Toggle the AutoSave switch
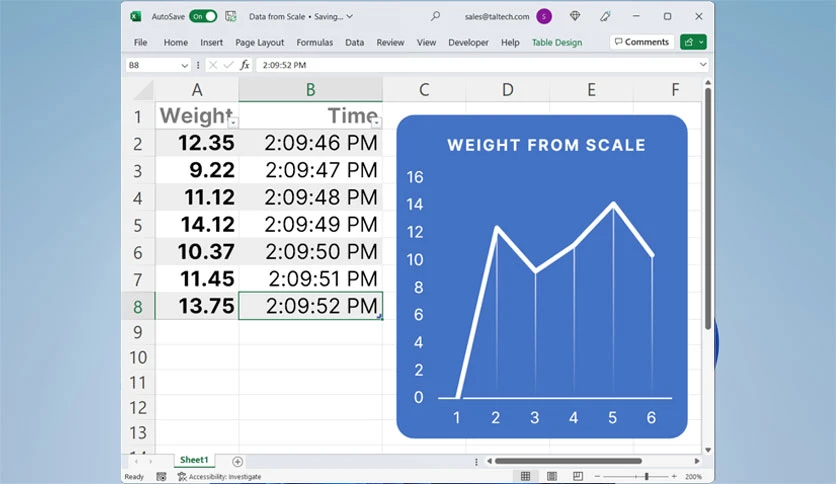The image size is (836, 484). pyautogui.click(x=203, y=17)
